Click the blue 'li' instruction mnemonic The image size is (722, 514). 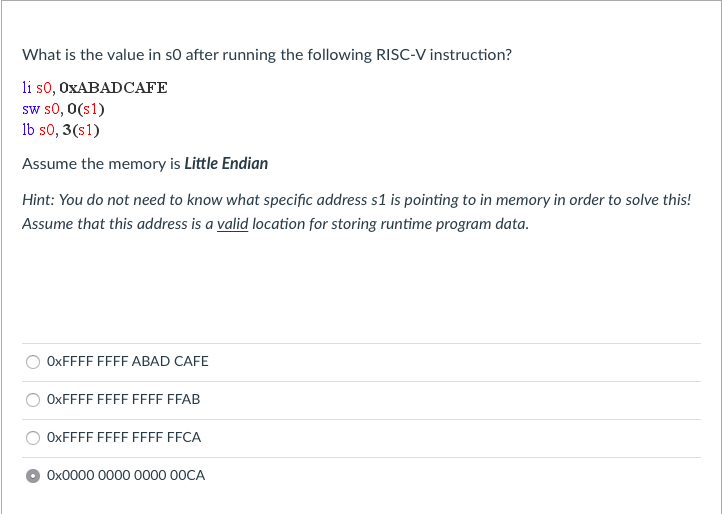pyautogui.click(x=27, y=87)
